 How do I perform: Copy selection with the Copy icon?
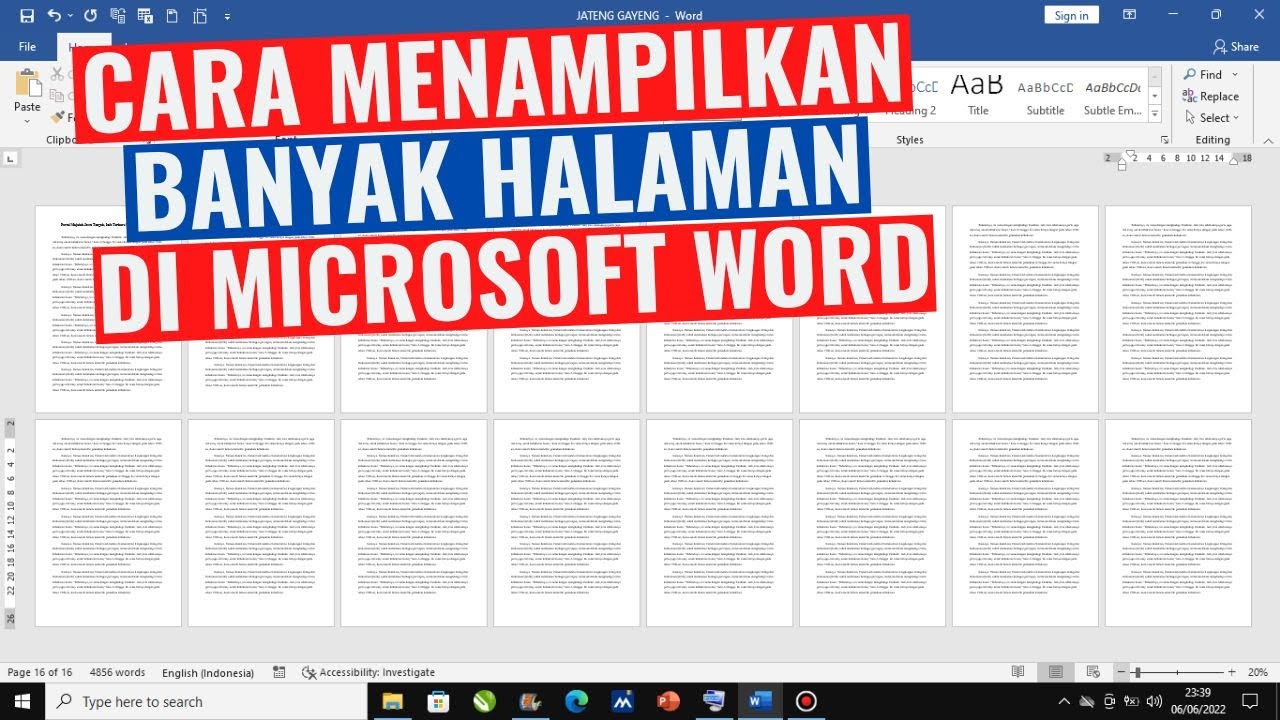pyautogui.click(x=56, y=96)
